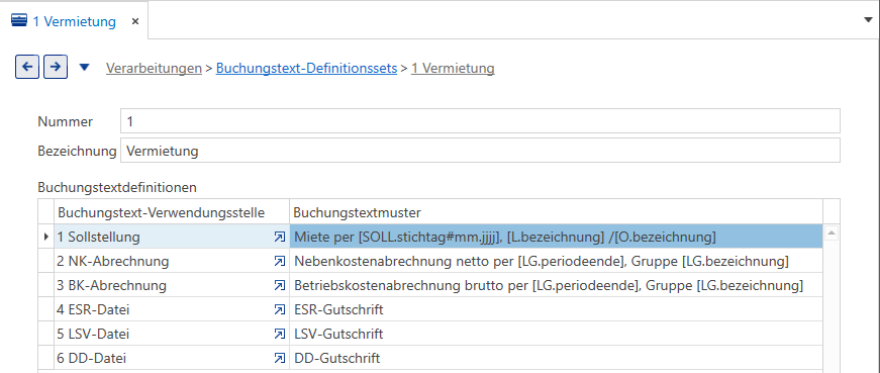Open link icon for 6 DD-Datei row
The image size is (880, 373).
pos(278,358)
